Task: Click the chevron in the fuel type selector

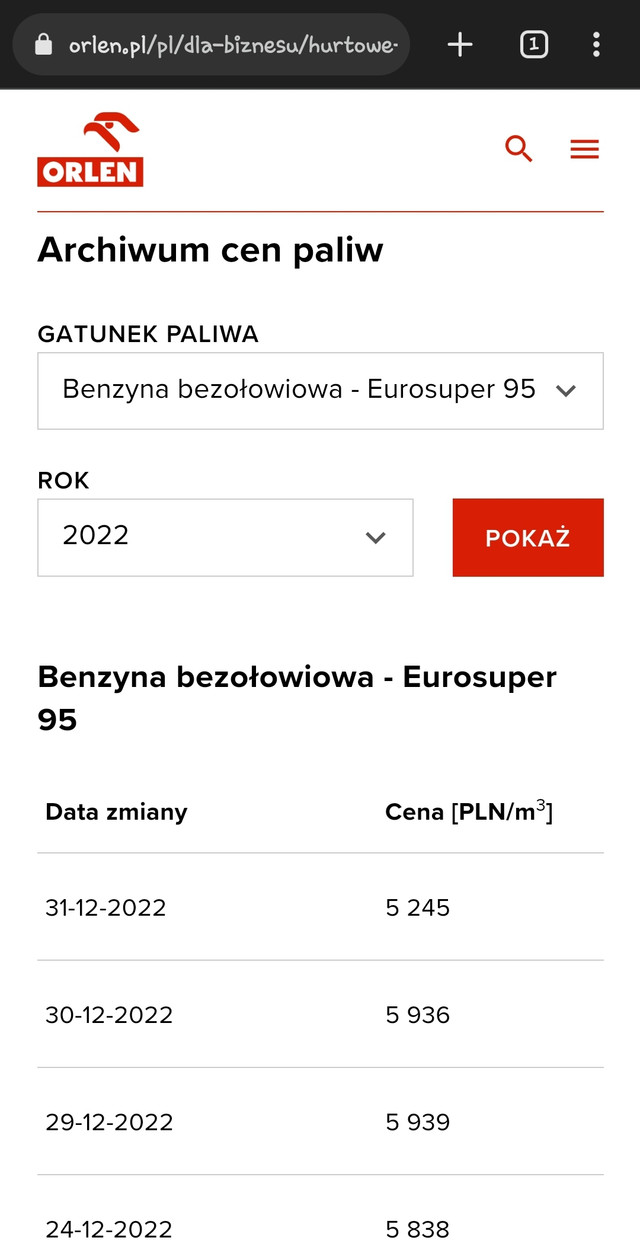Action: click(566, 391)
